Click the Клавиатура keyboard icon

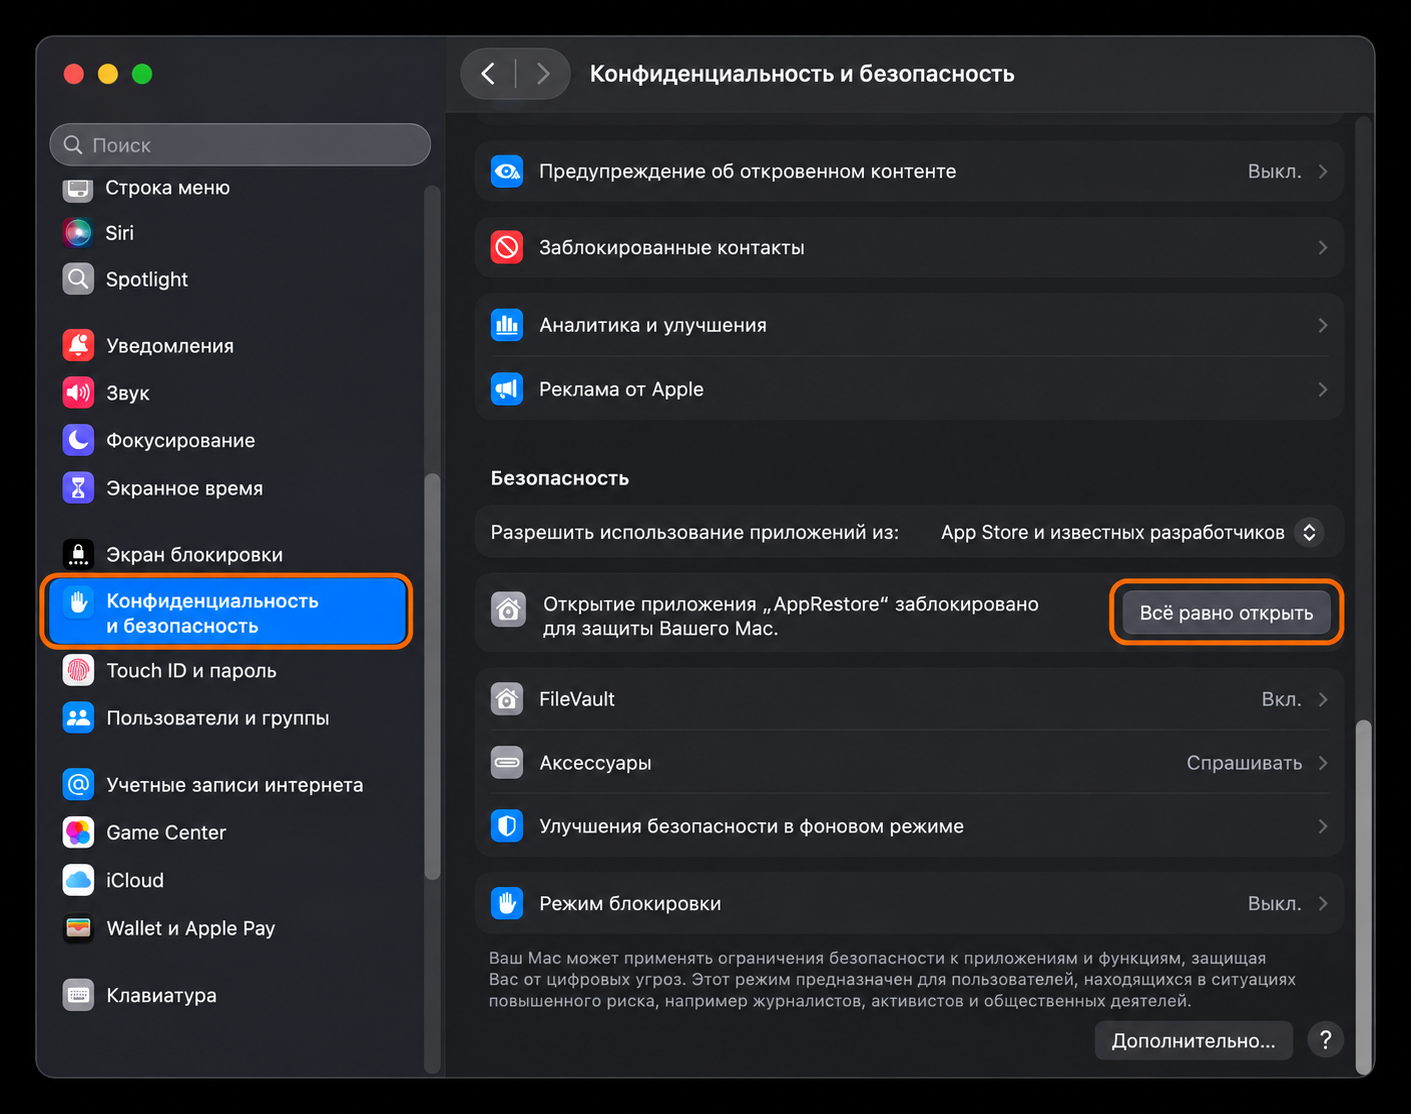tap(78, 995)
